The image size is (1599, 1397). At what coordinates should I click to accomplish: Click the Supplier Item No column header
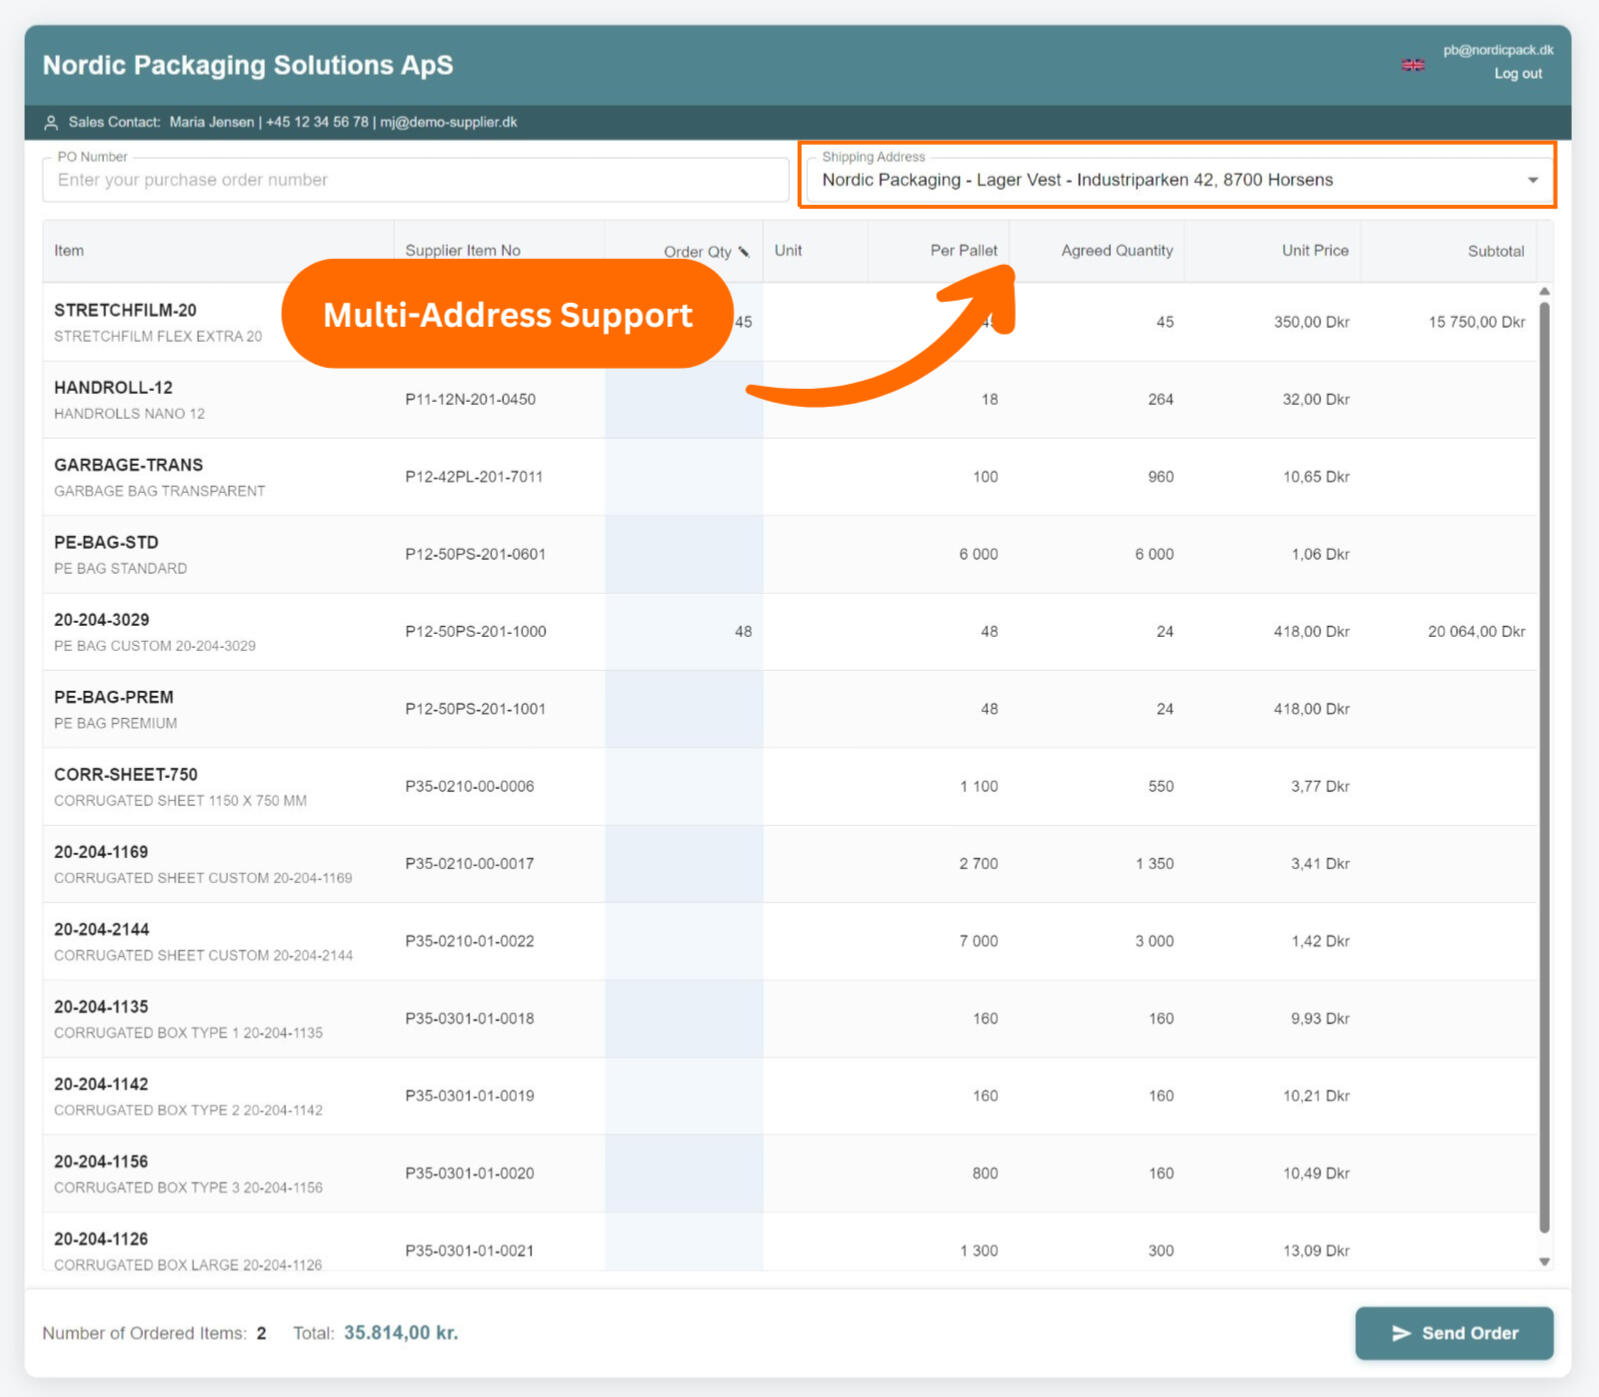click(x=462, y=251)
